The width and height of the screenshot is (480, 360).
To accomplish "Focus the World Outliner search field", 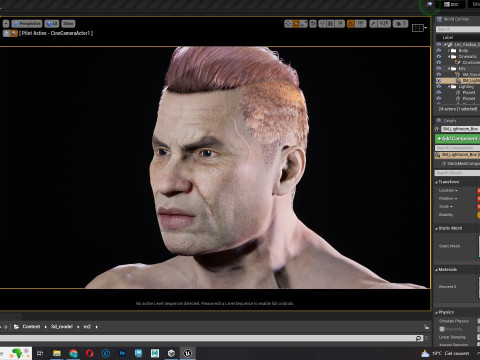I will pyautogui.click(x=458, y=29).
